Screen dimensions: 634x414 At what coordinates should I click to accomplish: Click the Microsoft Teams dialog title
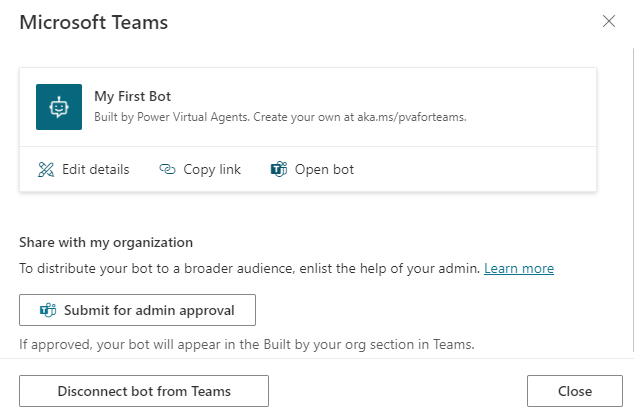click(94, 22)
